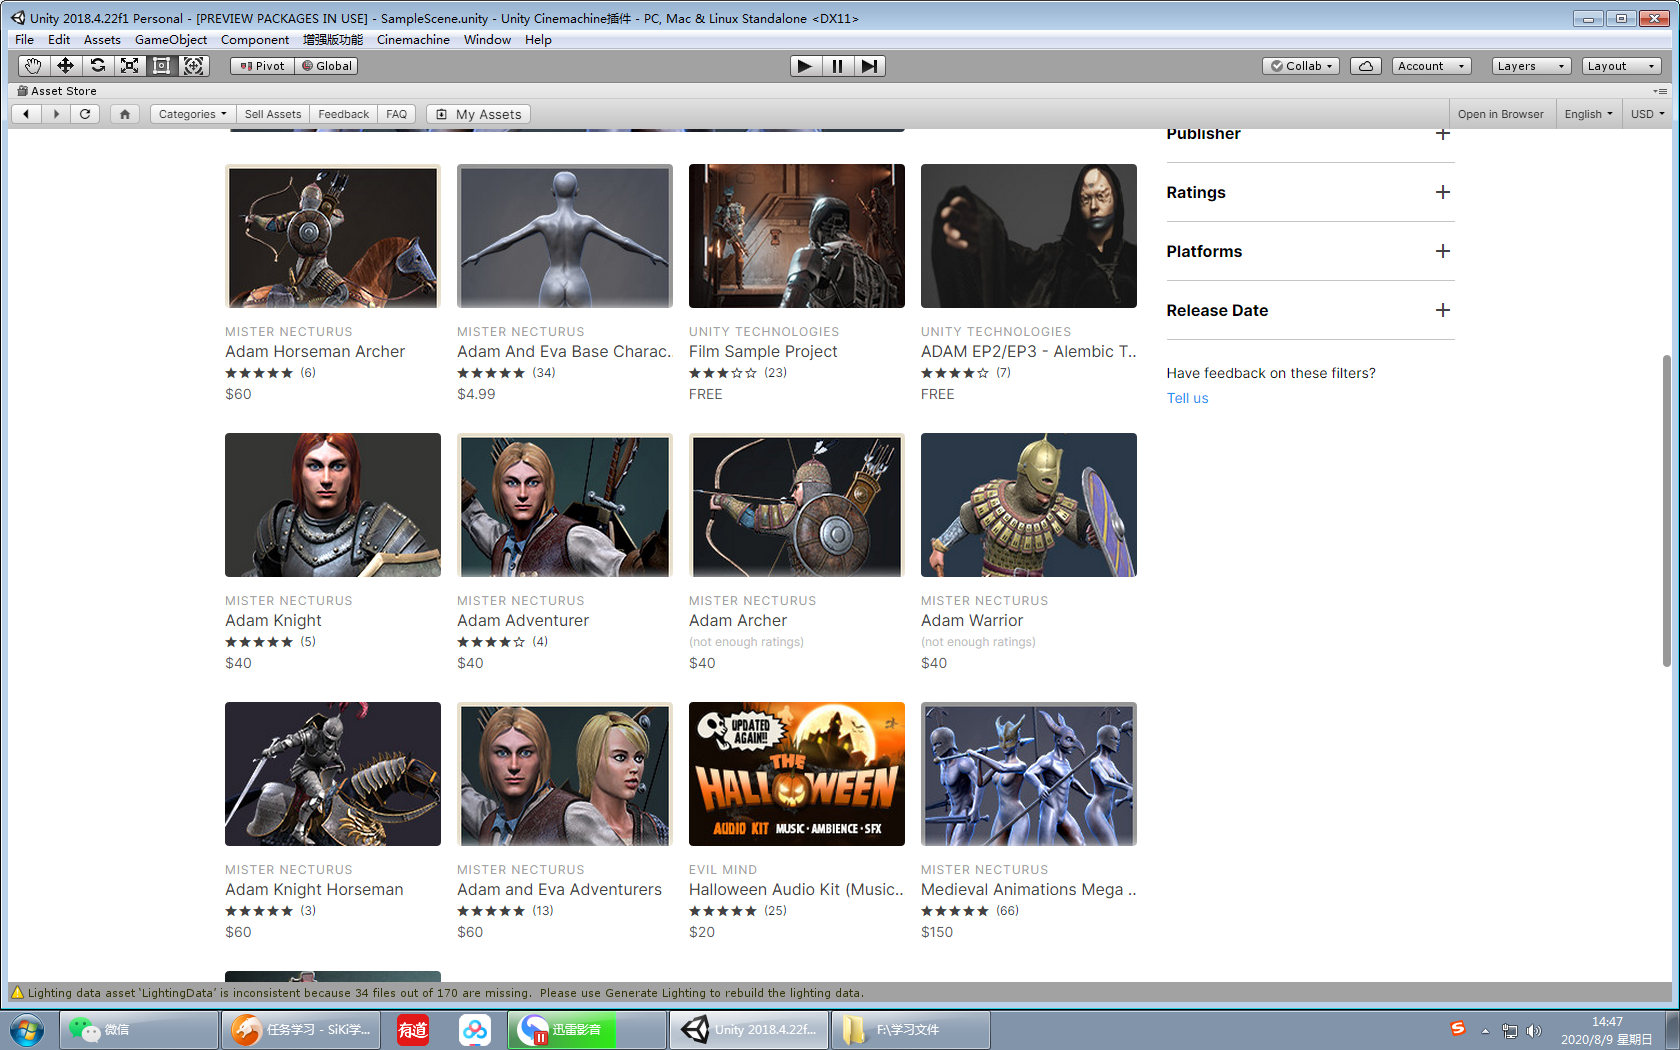Click Open in Browser
The width and height of the screenshot is (1680, 1050).
[1500, 114]
